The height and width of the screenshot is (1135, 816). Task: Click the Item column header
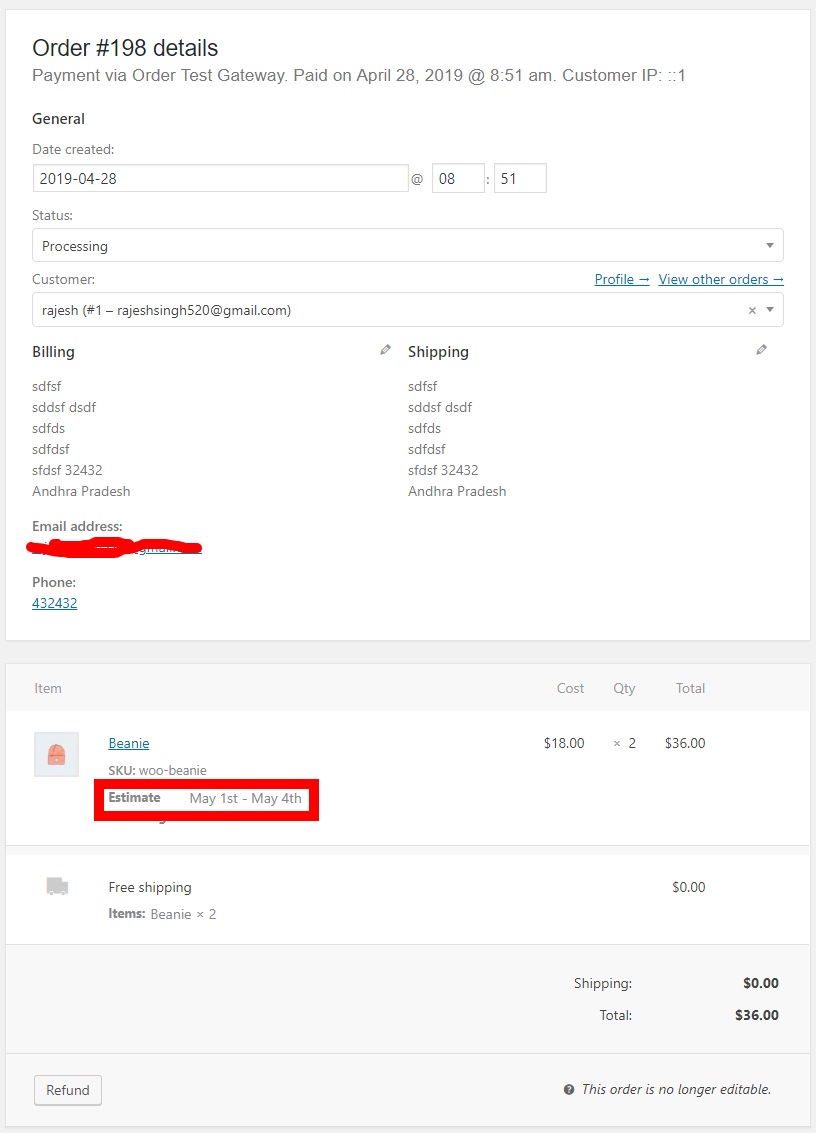pyautogui.click(x=47, y=688)
